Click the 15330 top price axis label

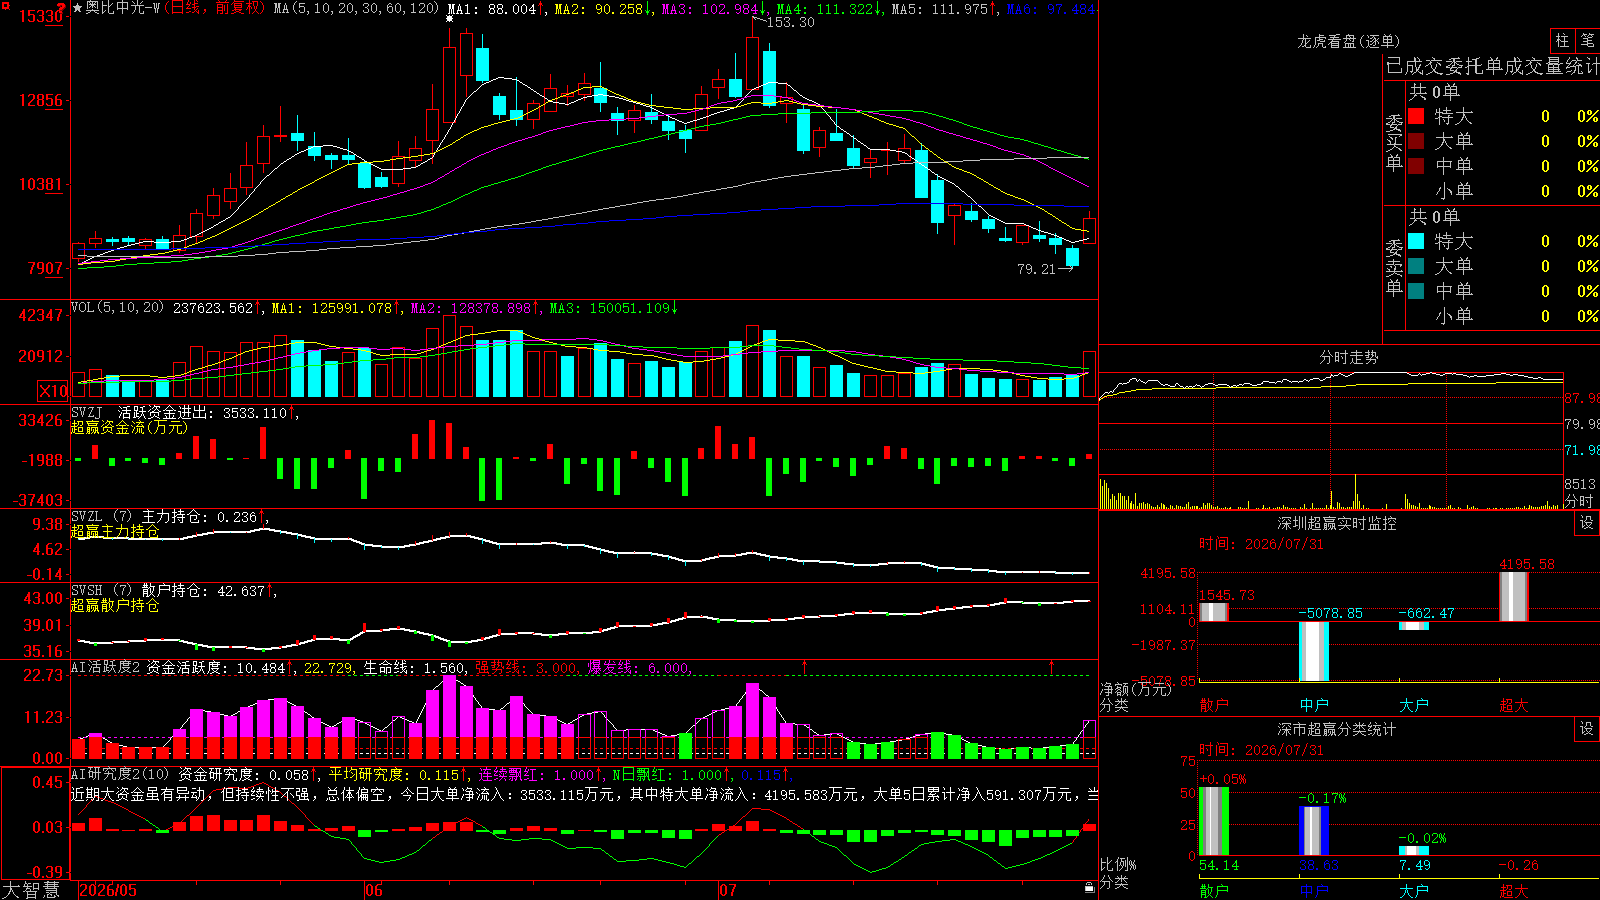click(x=40, y=16)
